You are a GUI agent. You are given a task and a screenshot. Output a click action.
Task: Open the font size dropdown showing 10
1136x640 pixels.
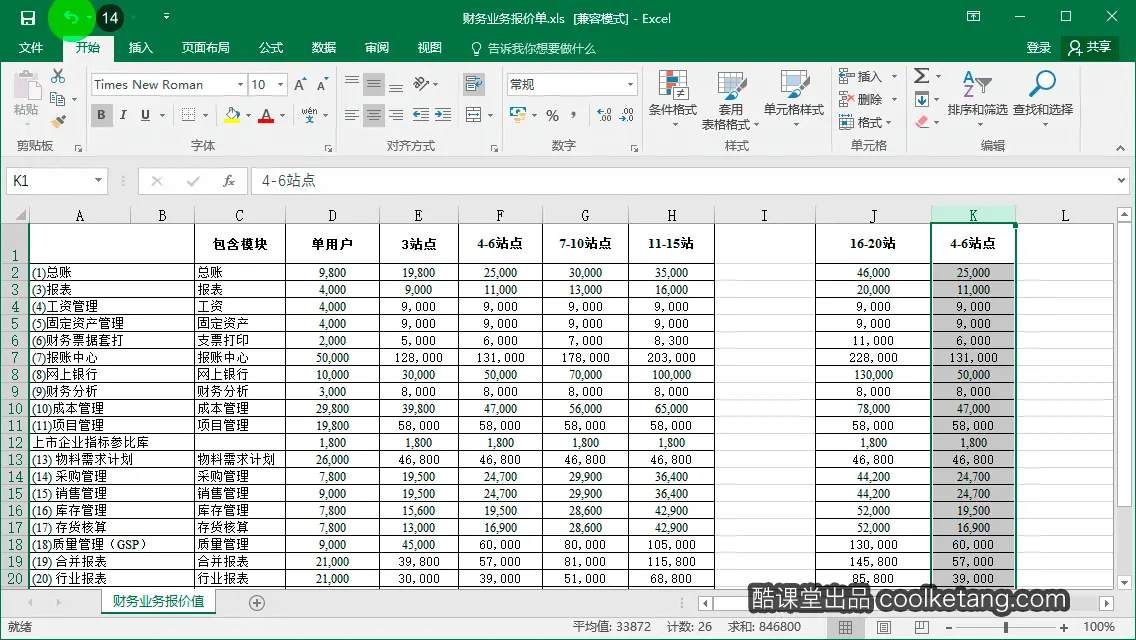point(280,85)
